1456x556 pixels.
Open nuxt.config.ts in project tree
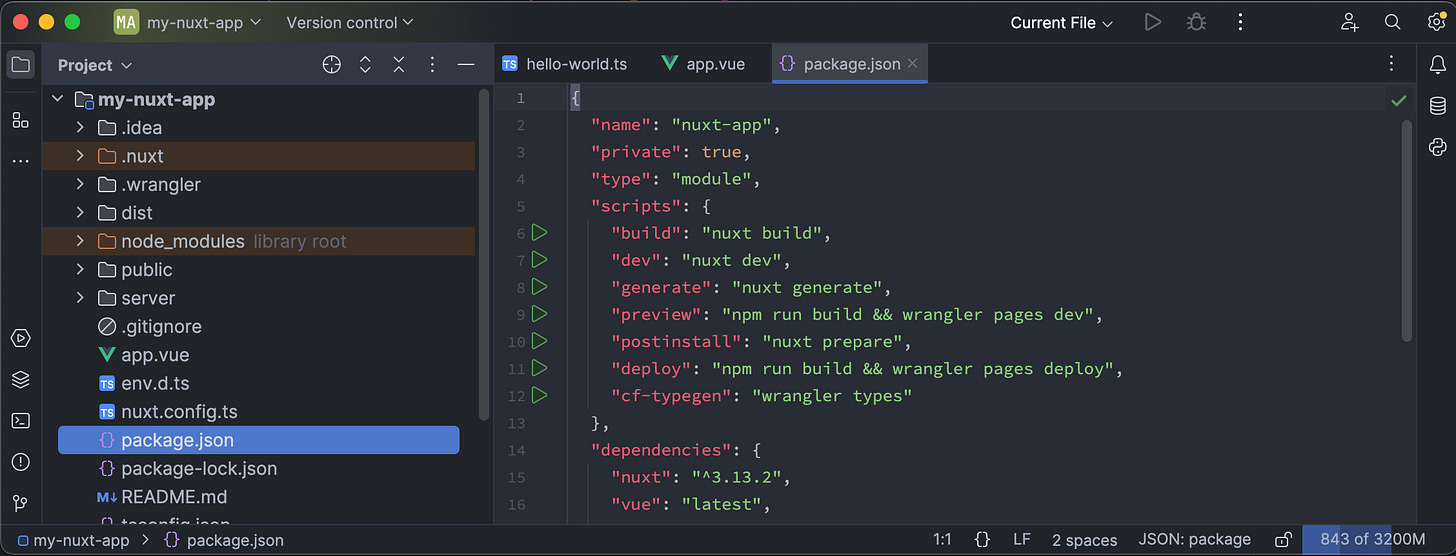179,412
